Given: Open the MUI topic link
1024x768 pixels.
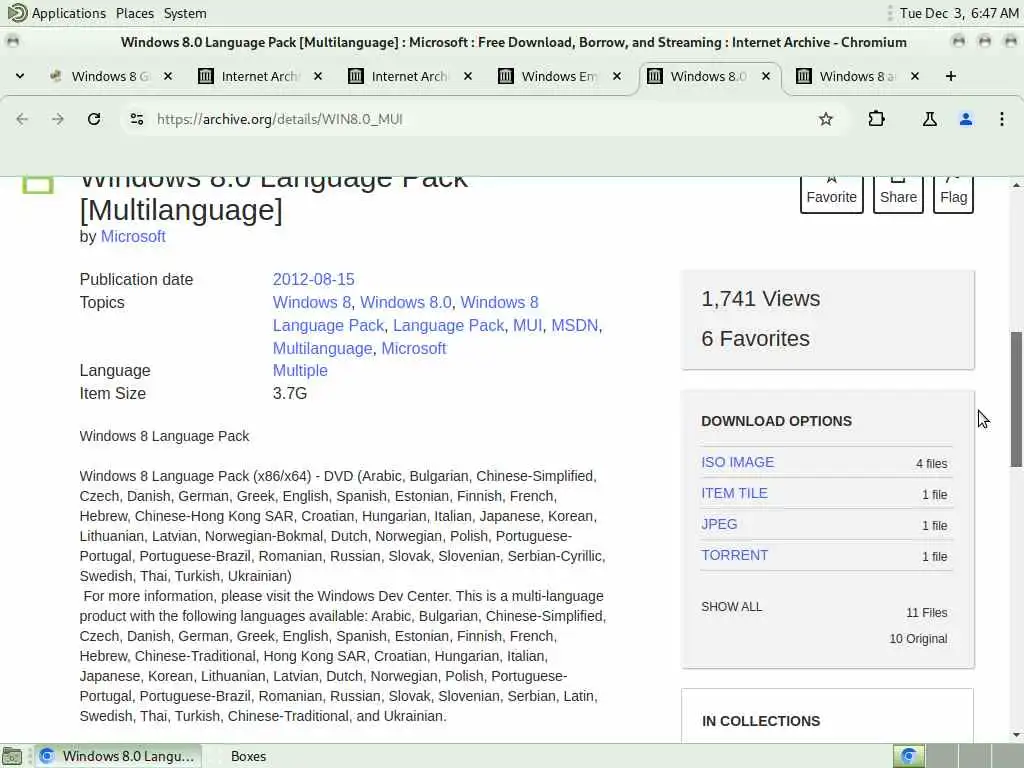Looking at the screenshot, I should click(527, 325).
